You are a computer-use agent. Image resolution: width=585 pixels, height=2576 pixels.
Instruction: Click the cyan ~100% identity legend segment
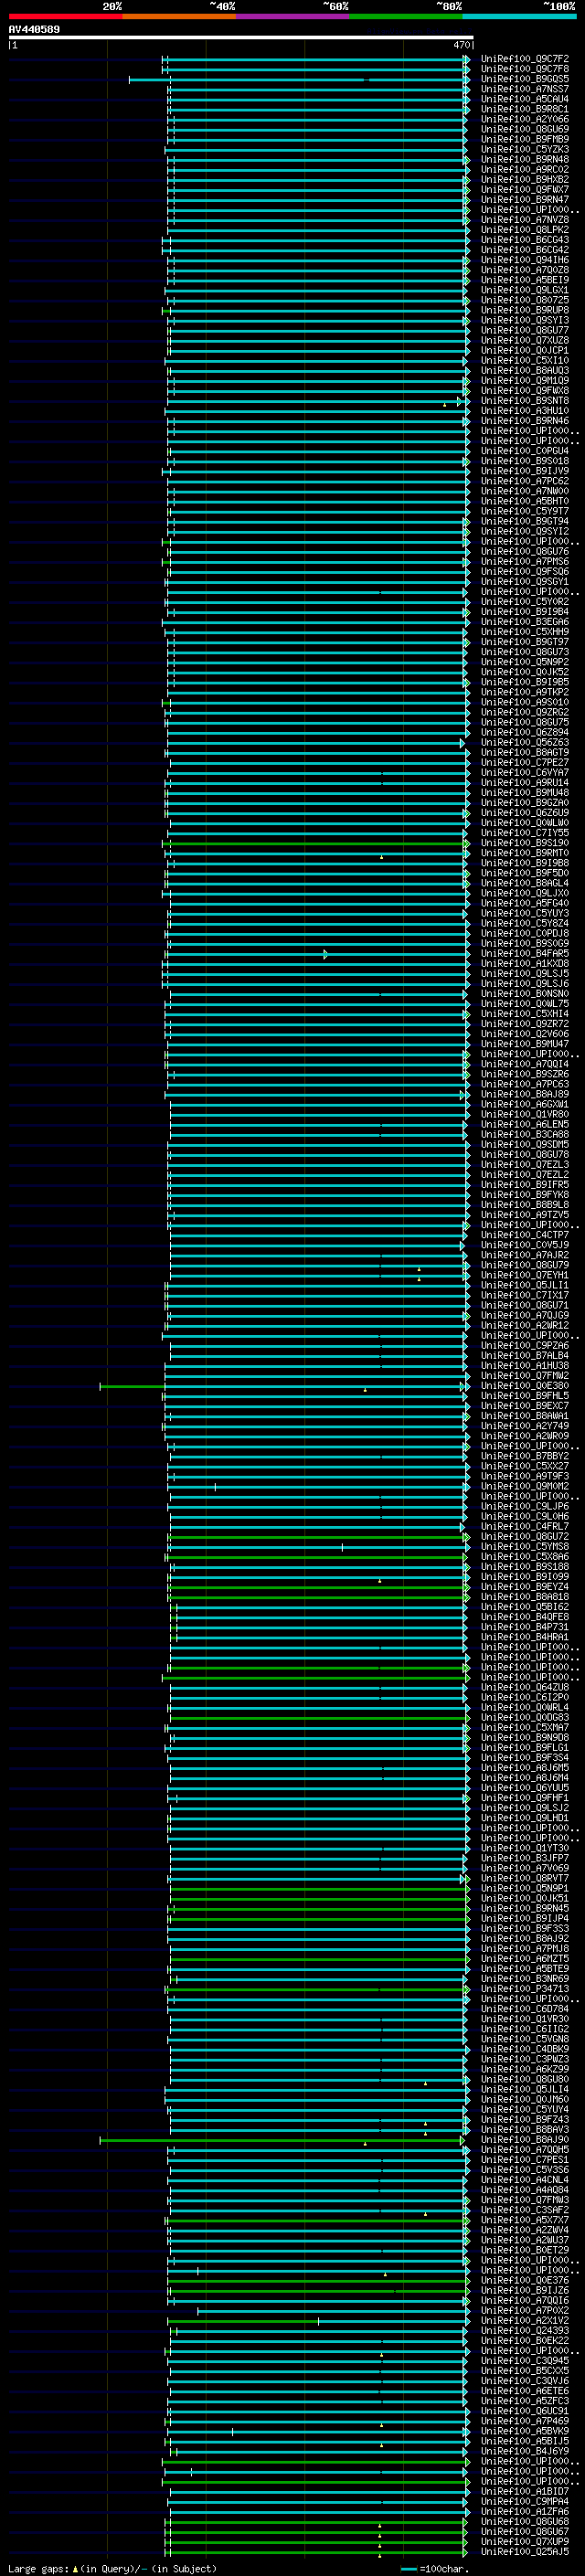(520, 16)
